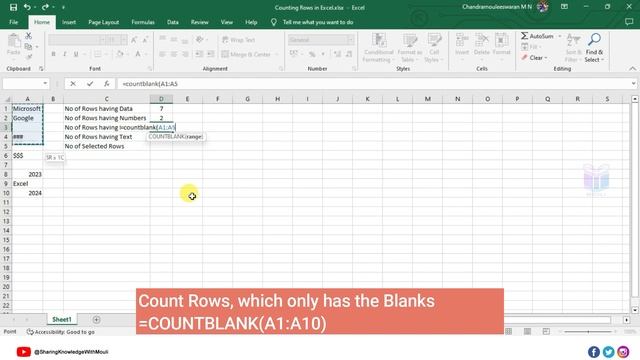The image size is (640, 360).
Task: Add a new sheet with plus icon
Action: point(96,320)
